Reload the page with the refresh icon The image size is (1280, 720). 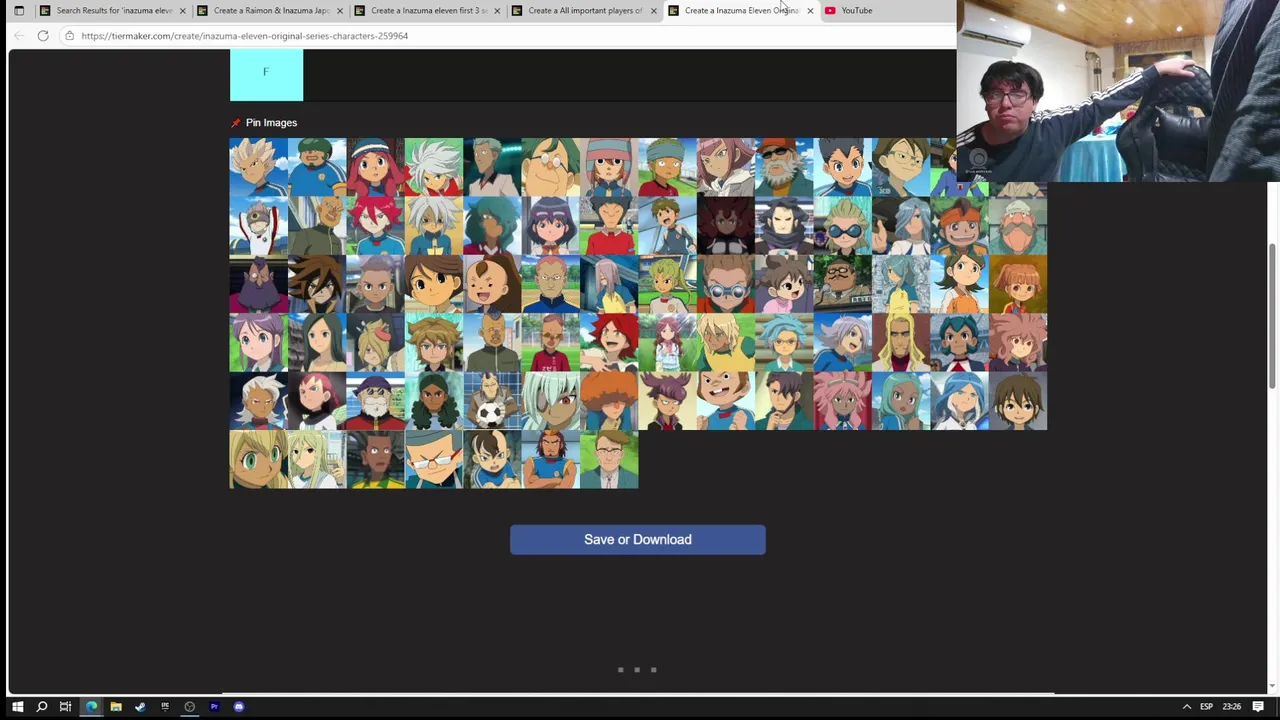(x=43, y=36)
